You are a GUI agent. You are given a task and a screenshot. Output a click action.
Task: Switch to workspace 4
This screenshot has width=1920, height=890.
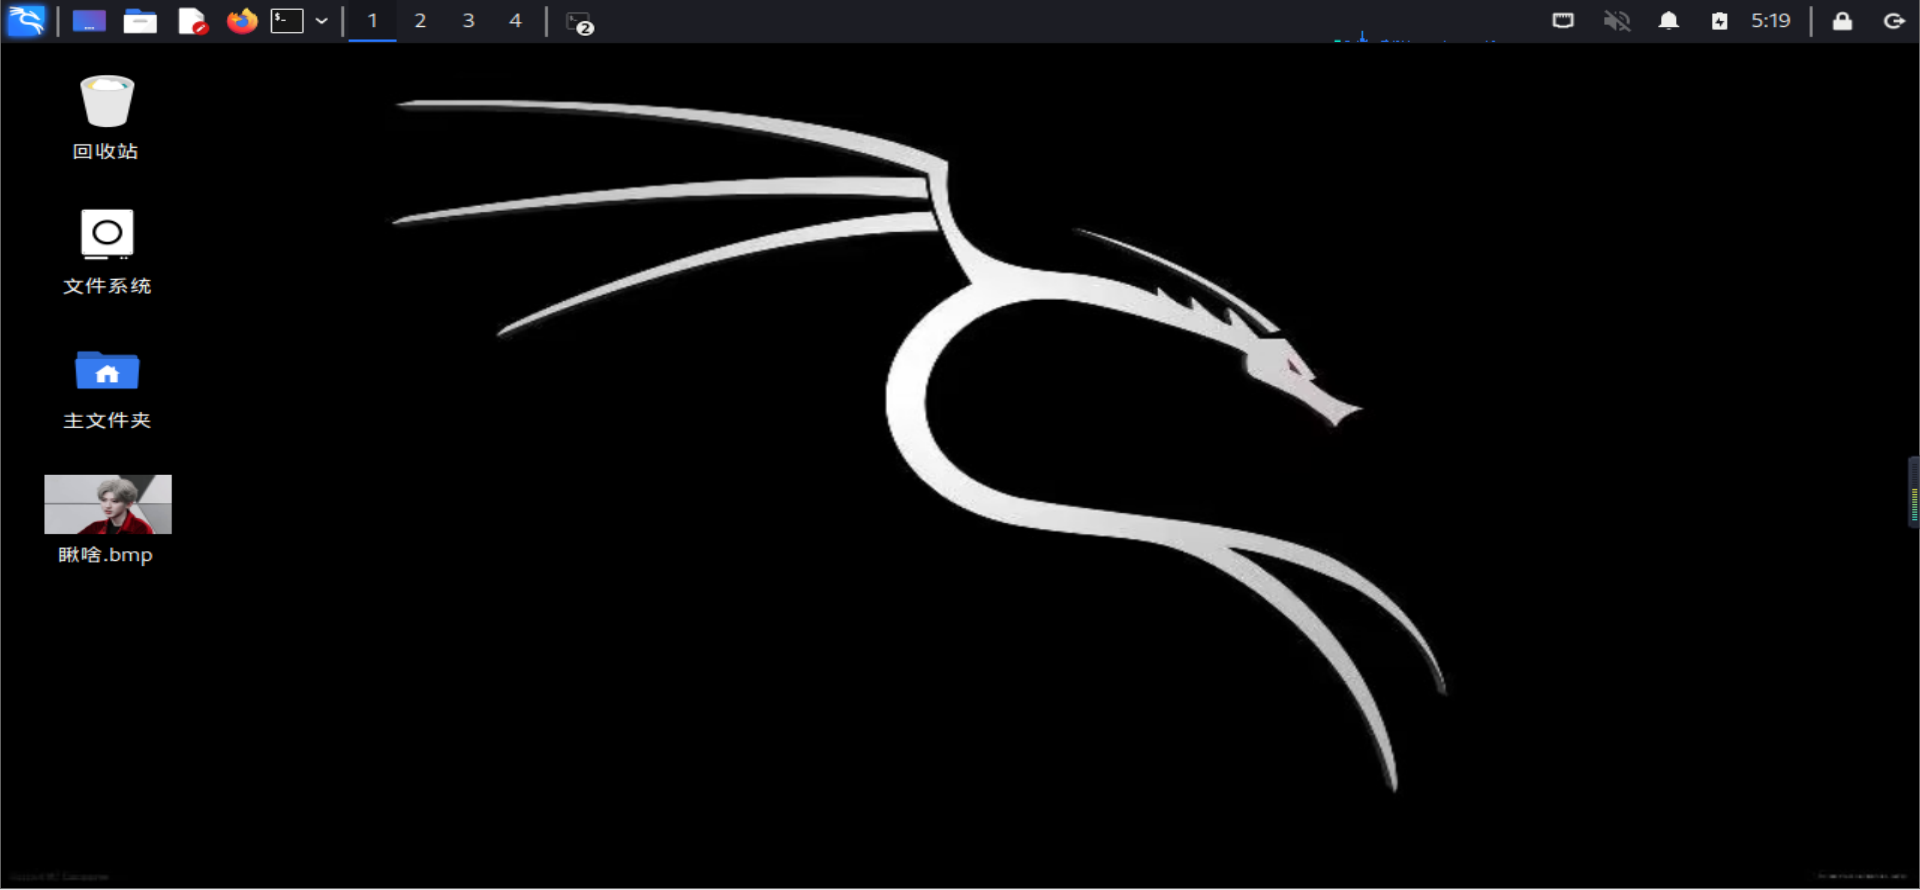515,21
